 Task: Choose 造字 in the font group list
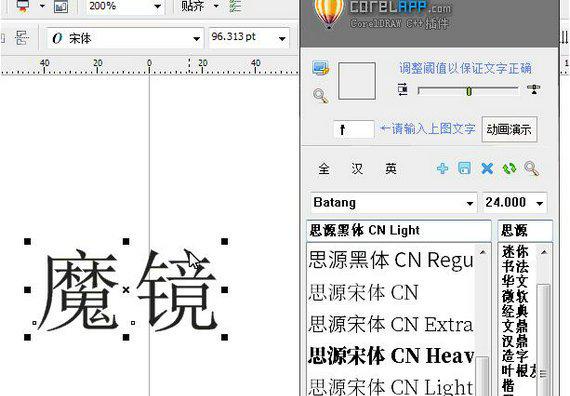pos(515,356)
